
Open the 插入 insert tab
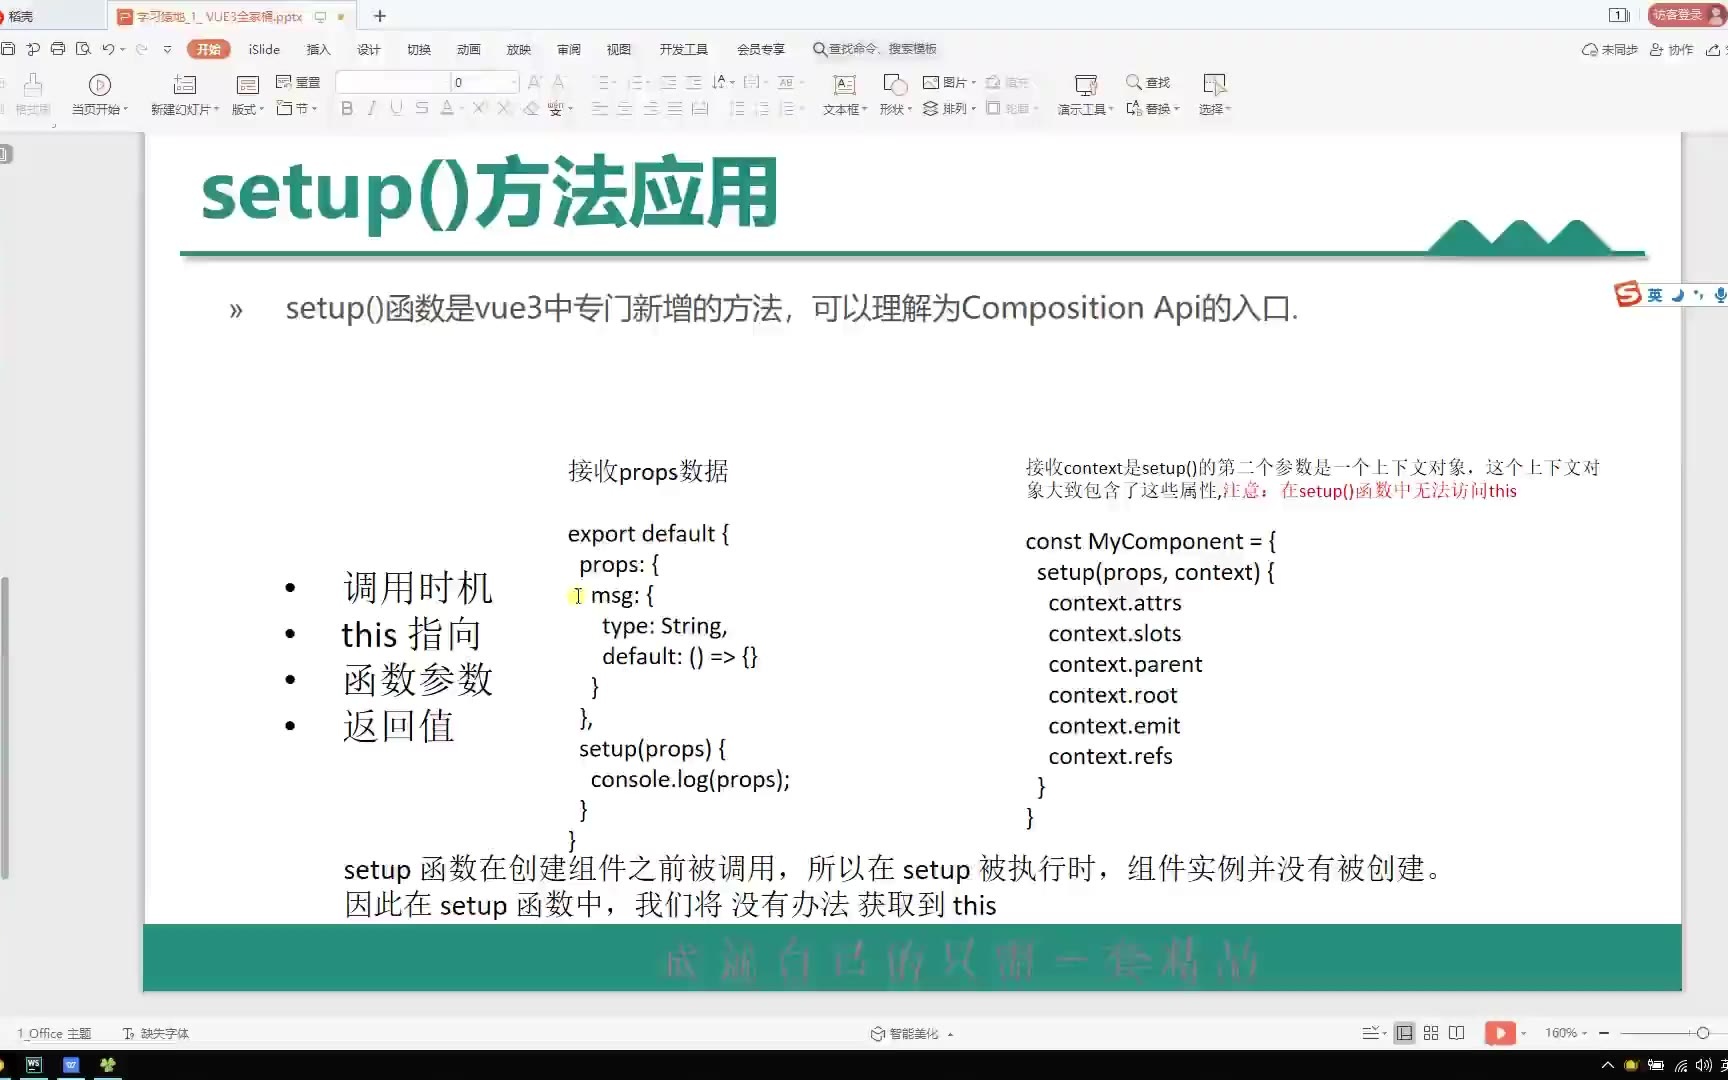click(x=318, y=49)
